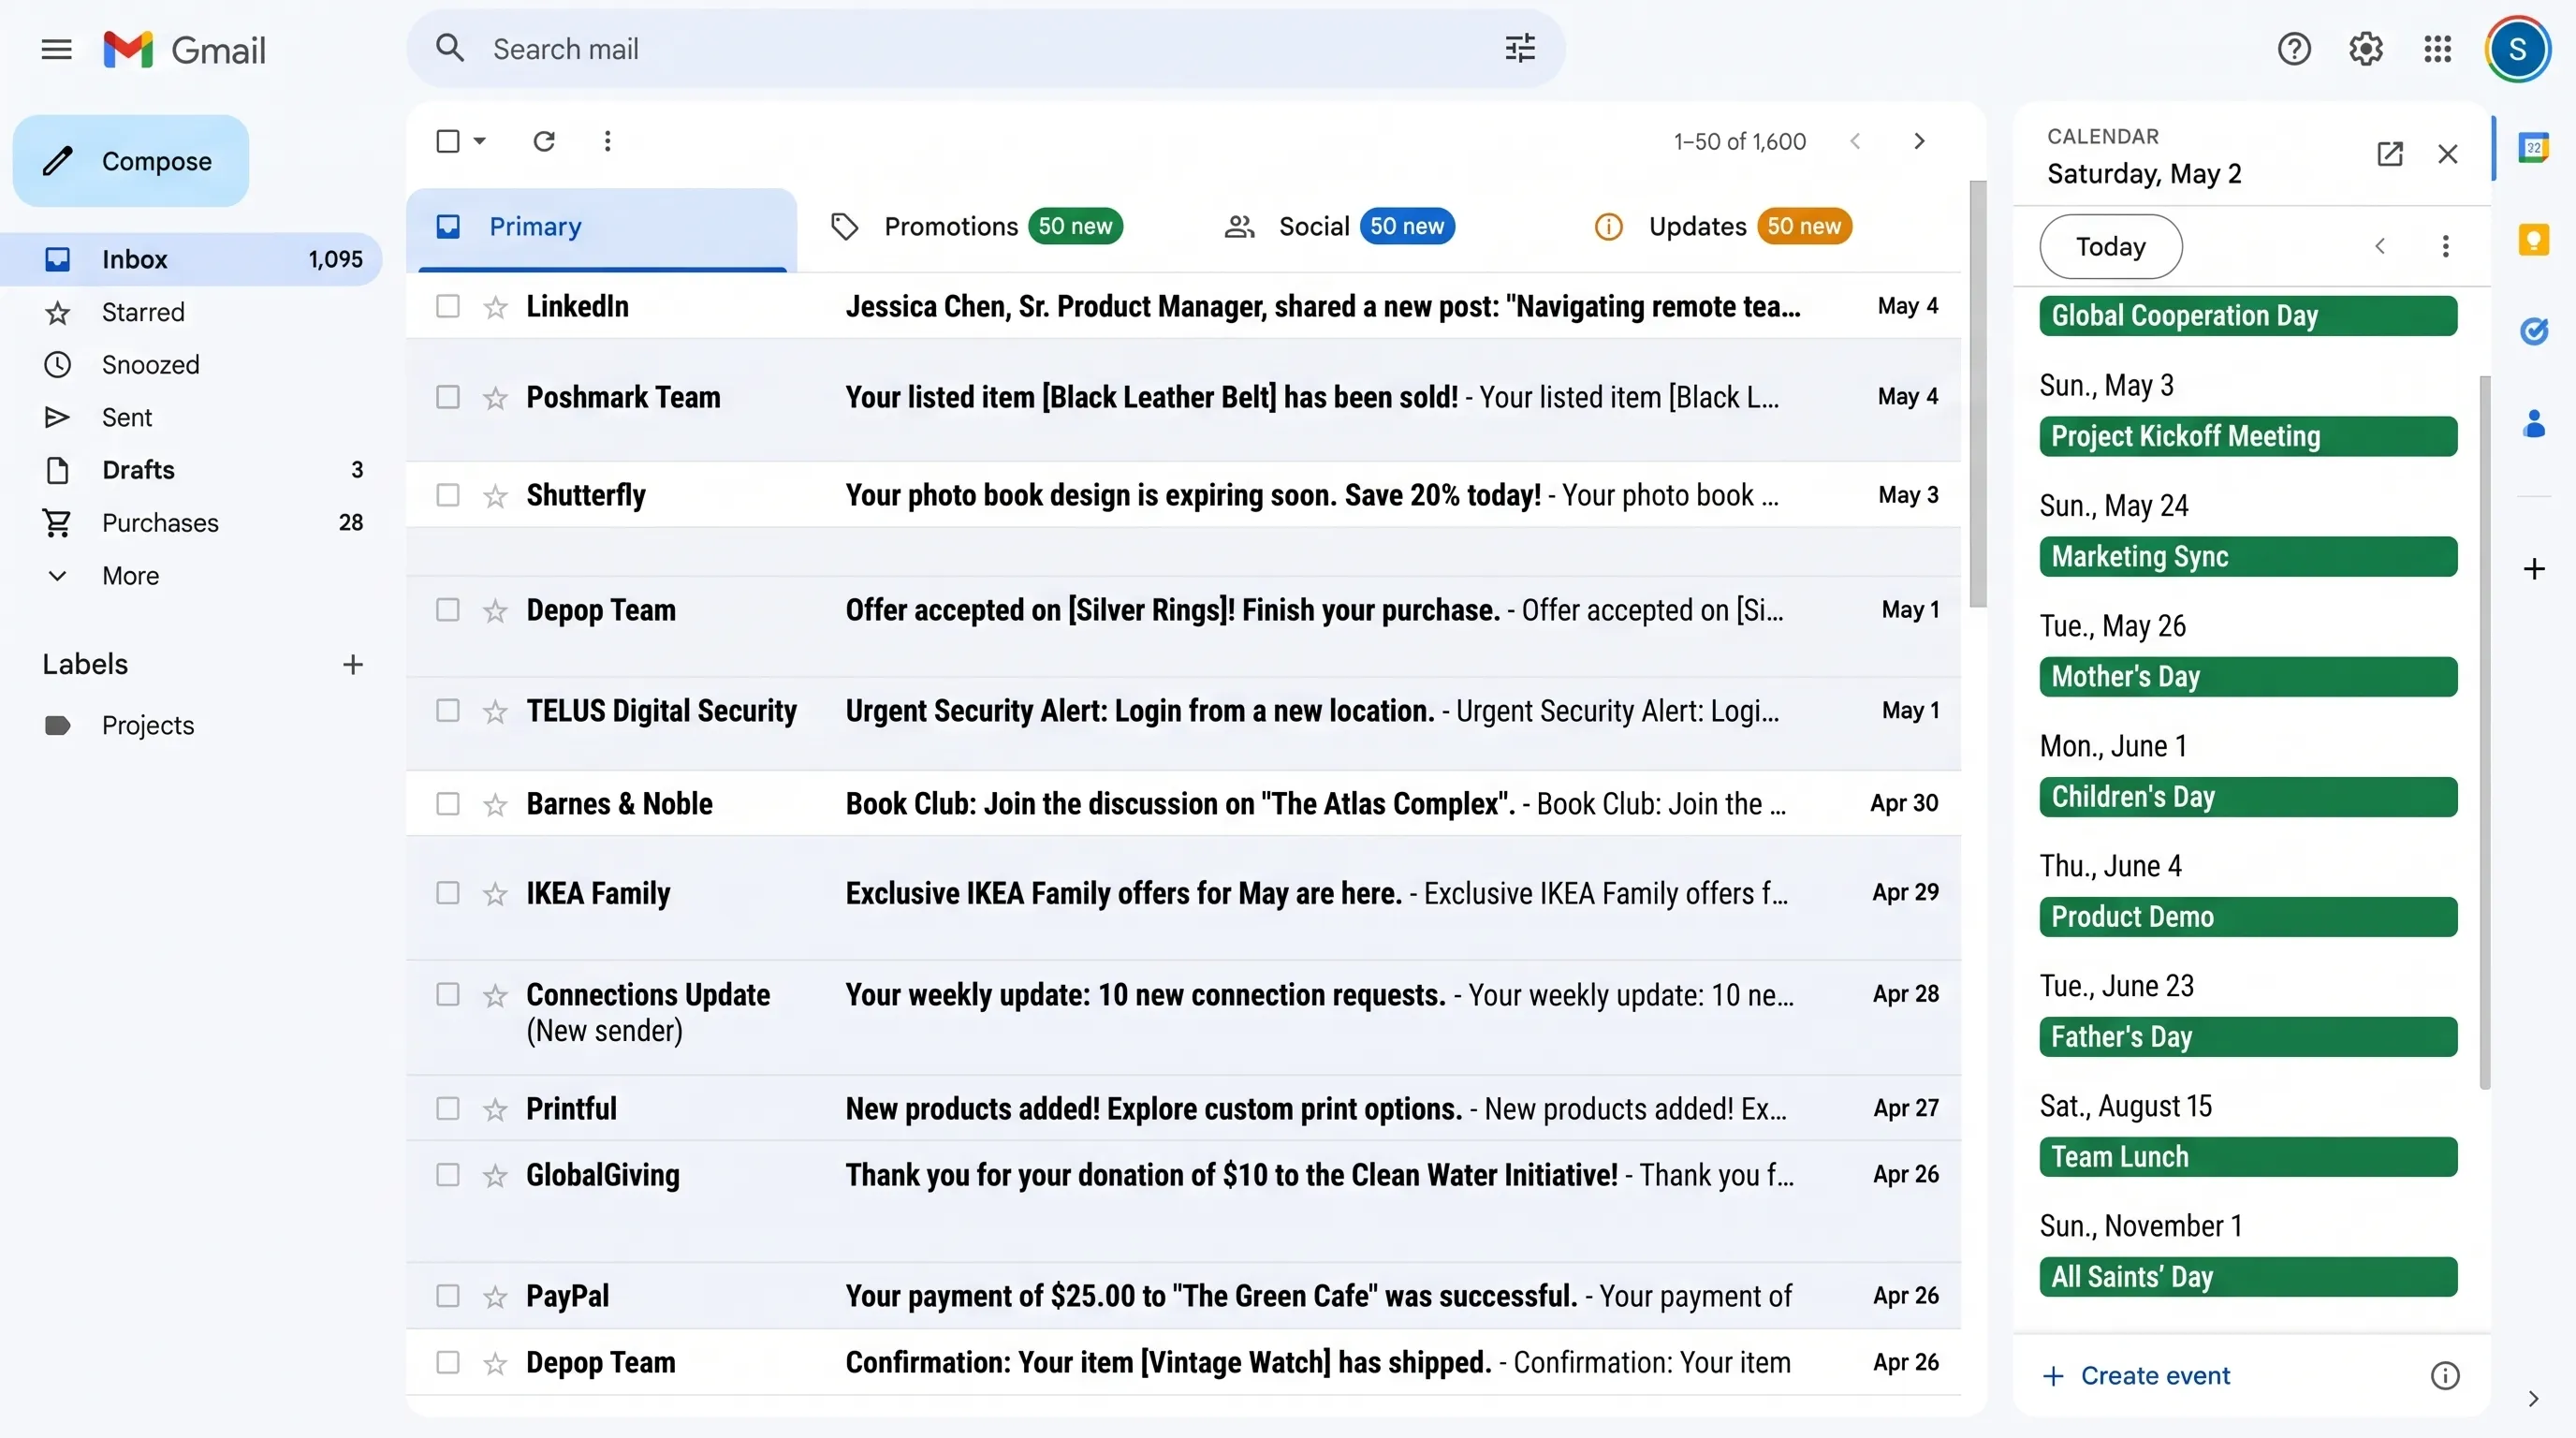2576x1438 pixels.
Task: Open Global Cooperation Day event
Action: (x=2248, y=316)
